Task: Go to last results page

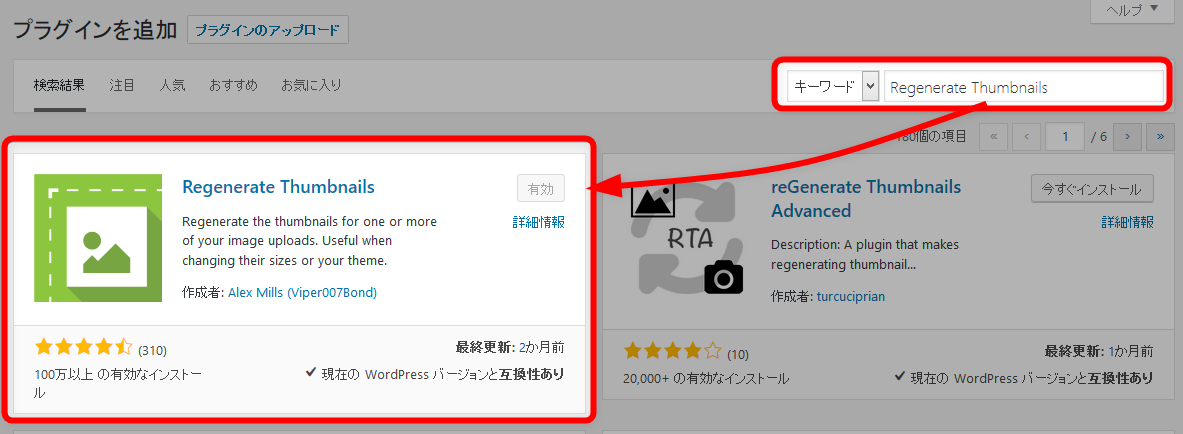Action: point(1160,137)
